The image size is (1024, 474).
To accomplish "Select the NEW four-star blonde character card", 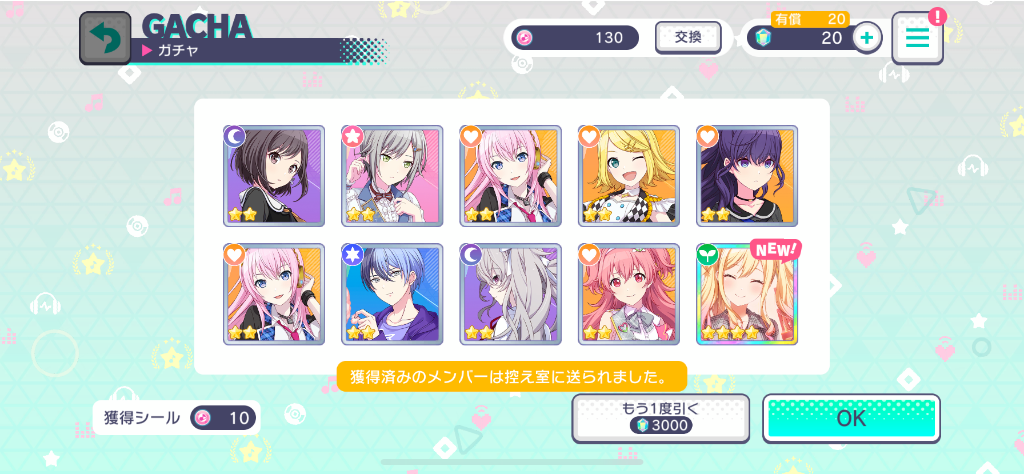I will pos(747,294).
